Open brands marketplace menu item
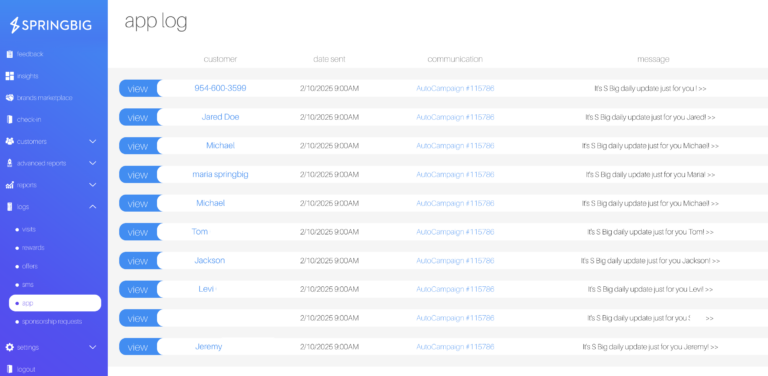 [45, 98]
